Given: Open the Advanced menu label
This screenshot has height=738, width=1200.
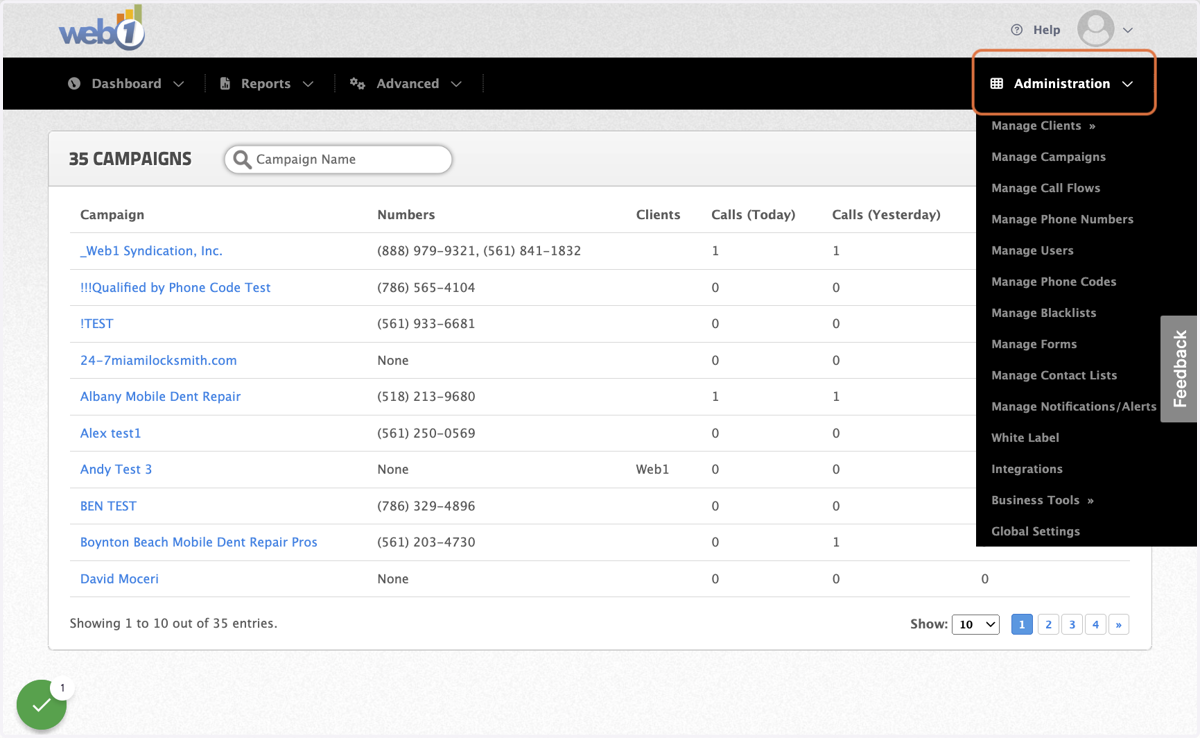Looking at the screenshot, I should click(x=407, y=84).
